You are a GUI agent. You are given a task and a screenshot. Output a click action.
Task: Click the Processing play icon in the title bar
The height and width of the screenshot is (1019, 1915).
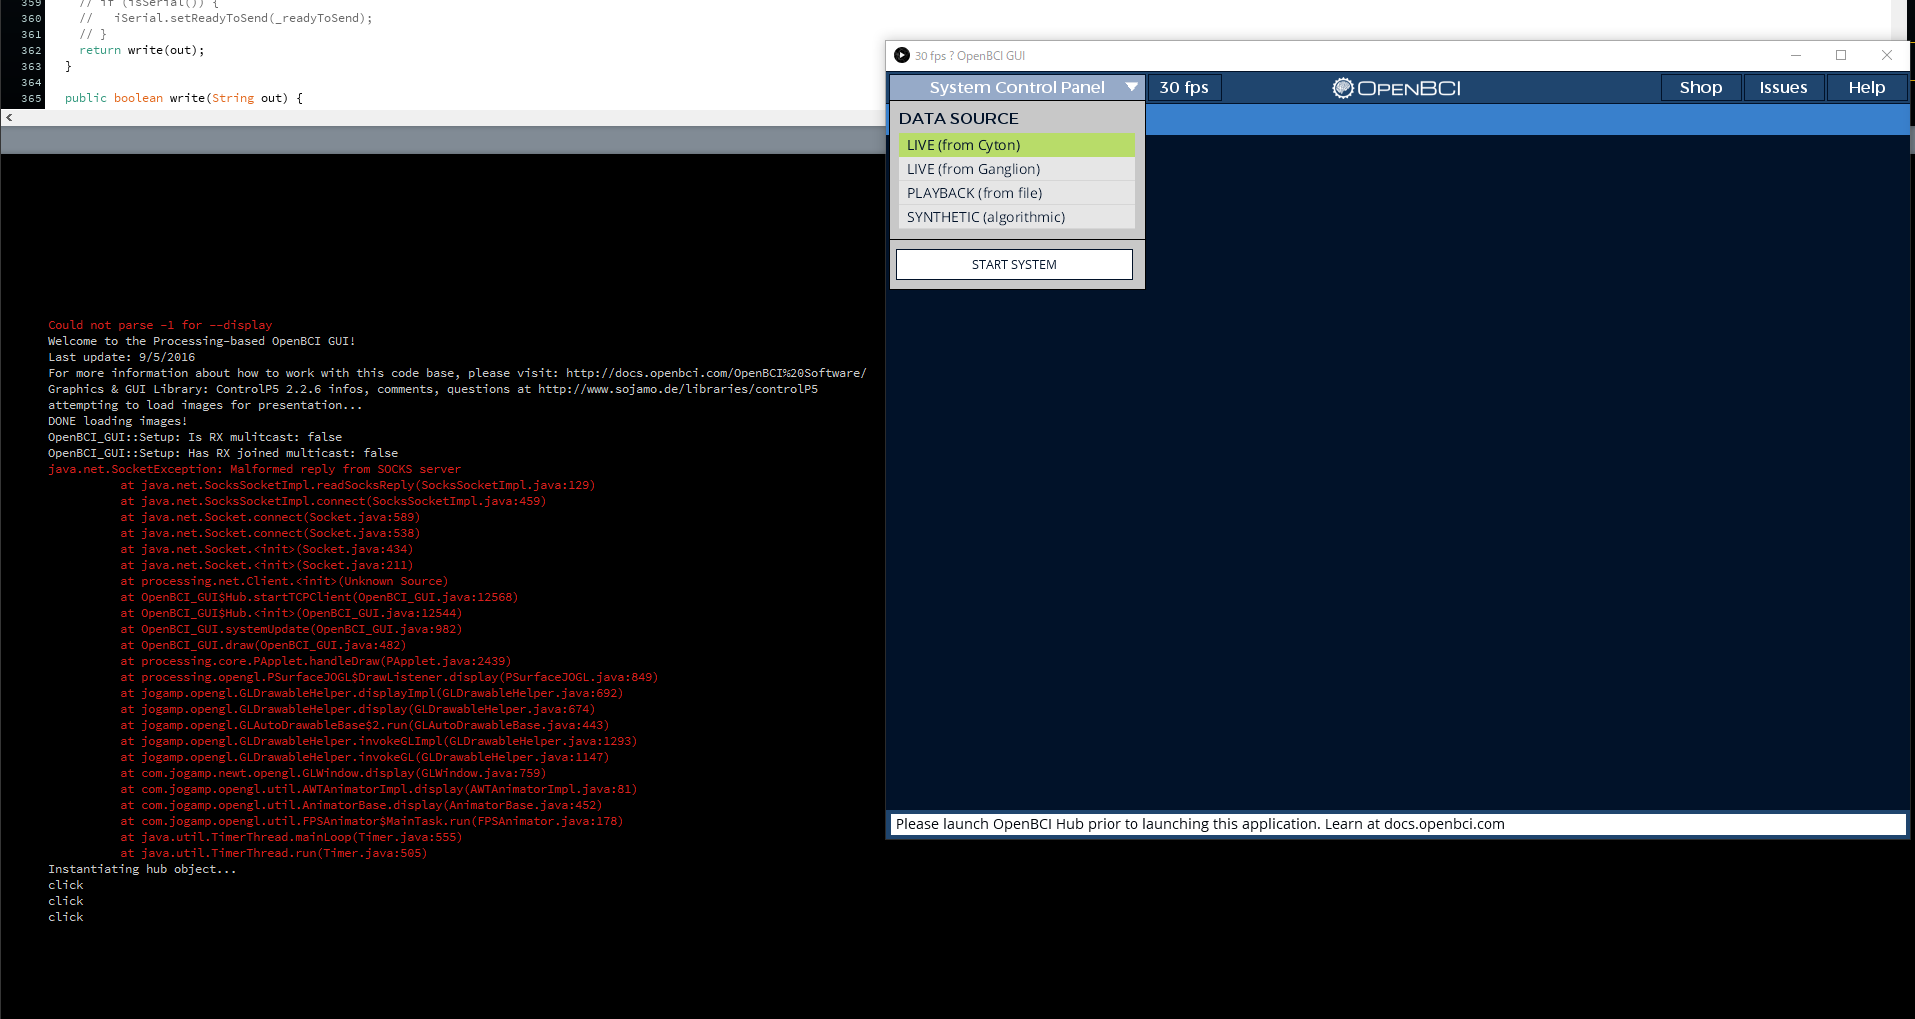pos(902,55)
